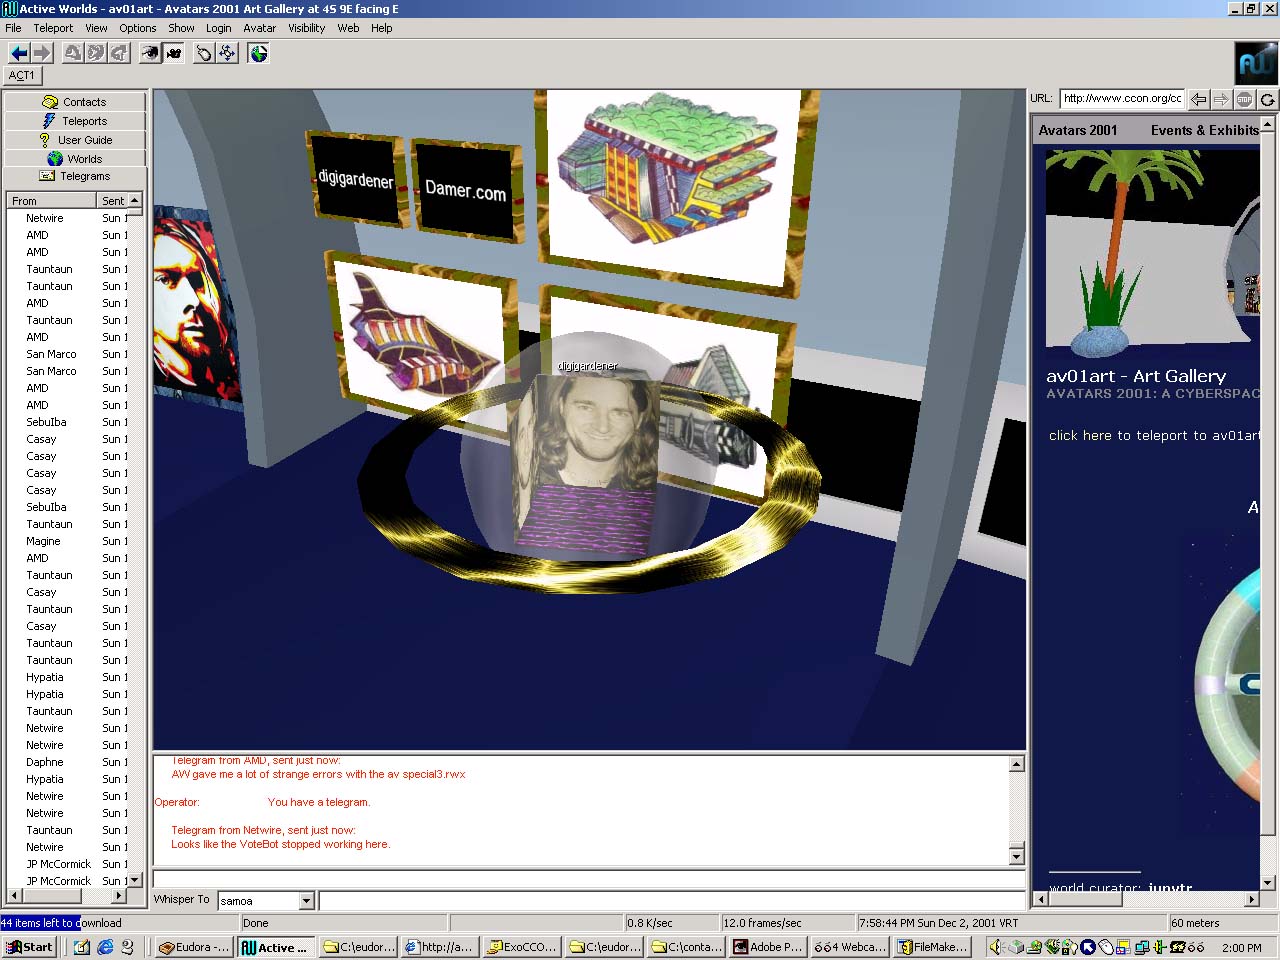
Task: Open the Contacts tab
Action: pos(75,102)
